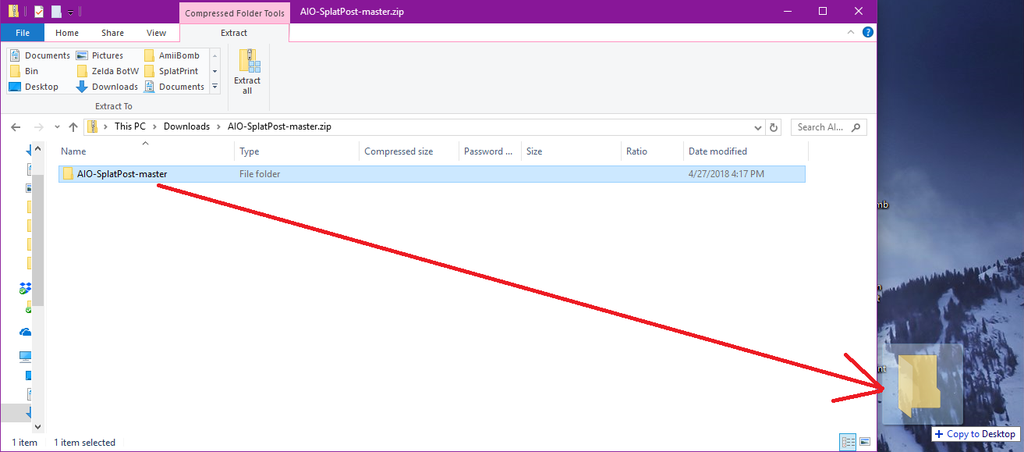Screen dimensions: 1024x452
Task: Open the File menu
Action: tap(22, 33)
